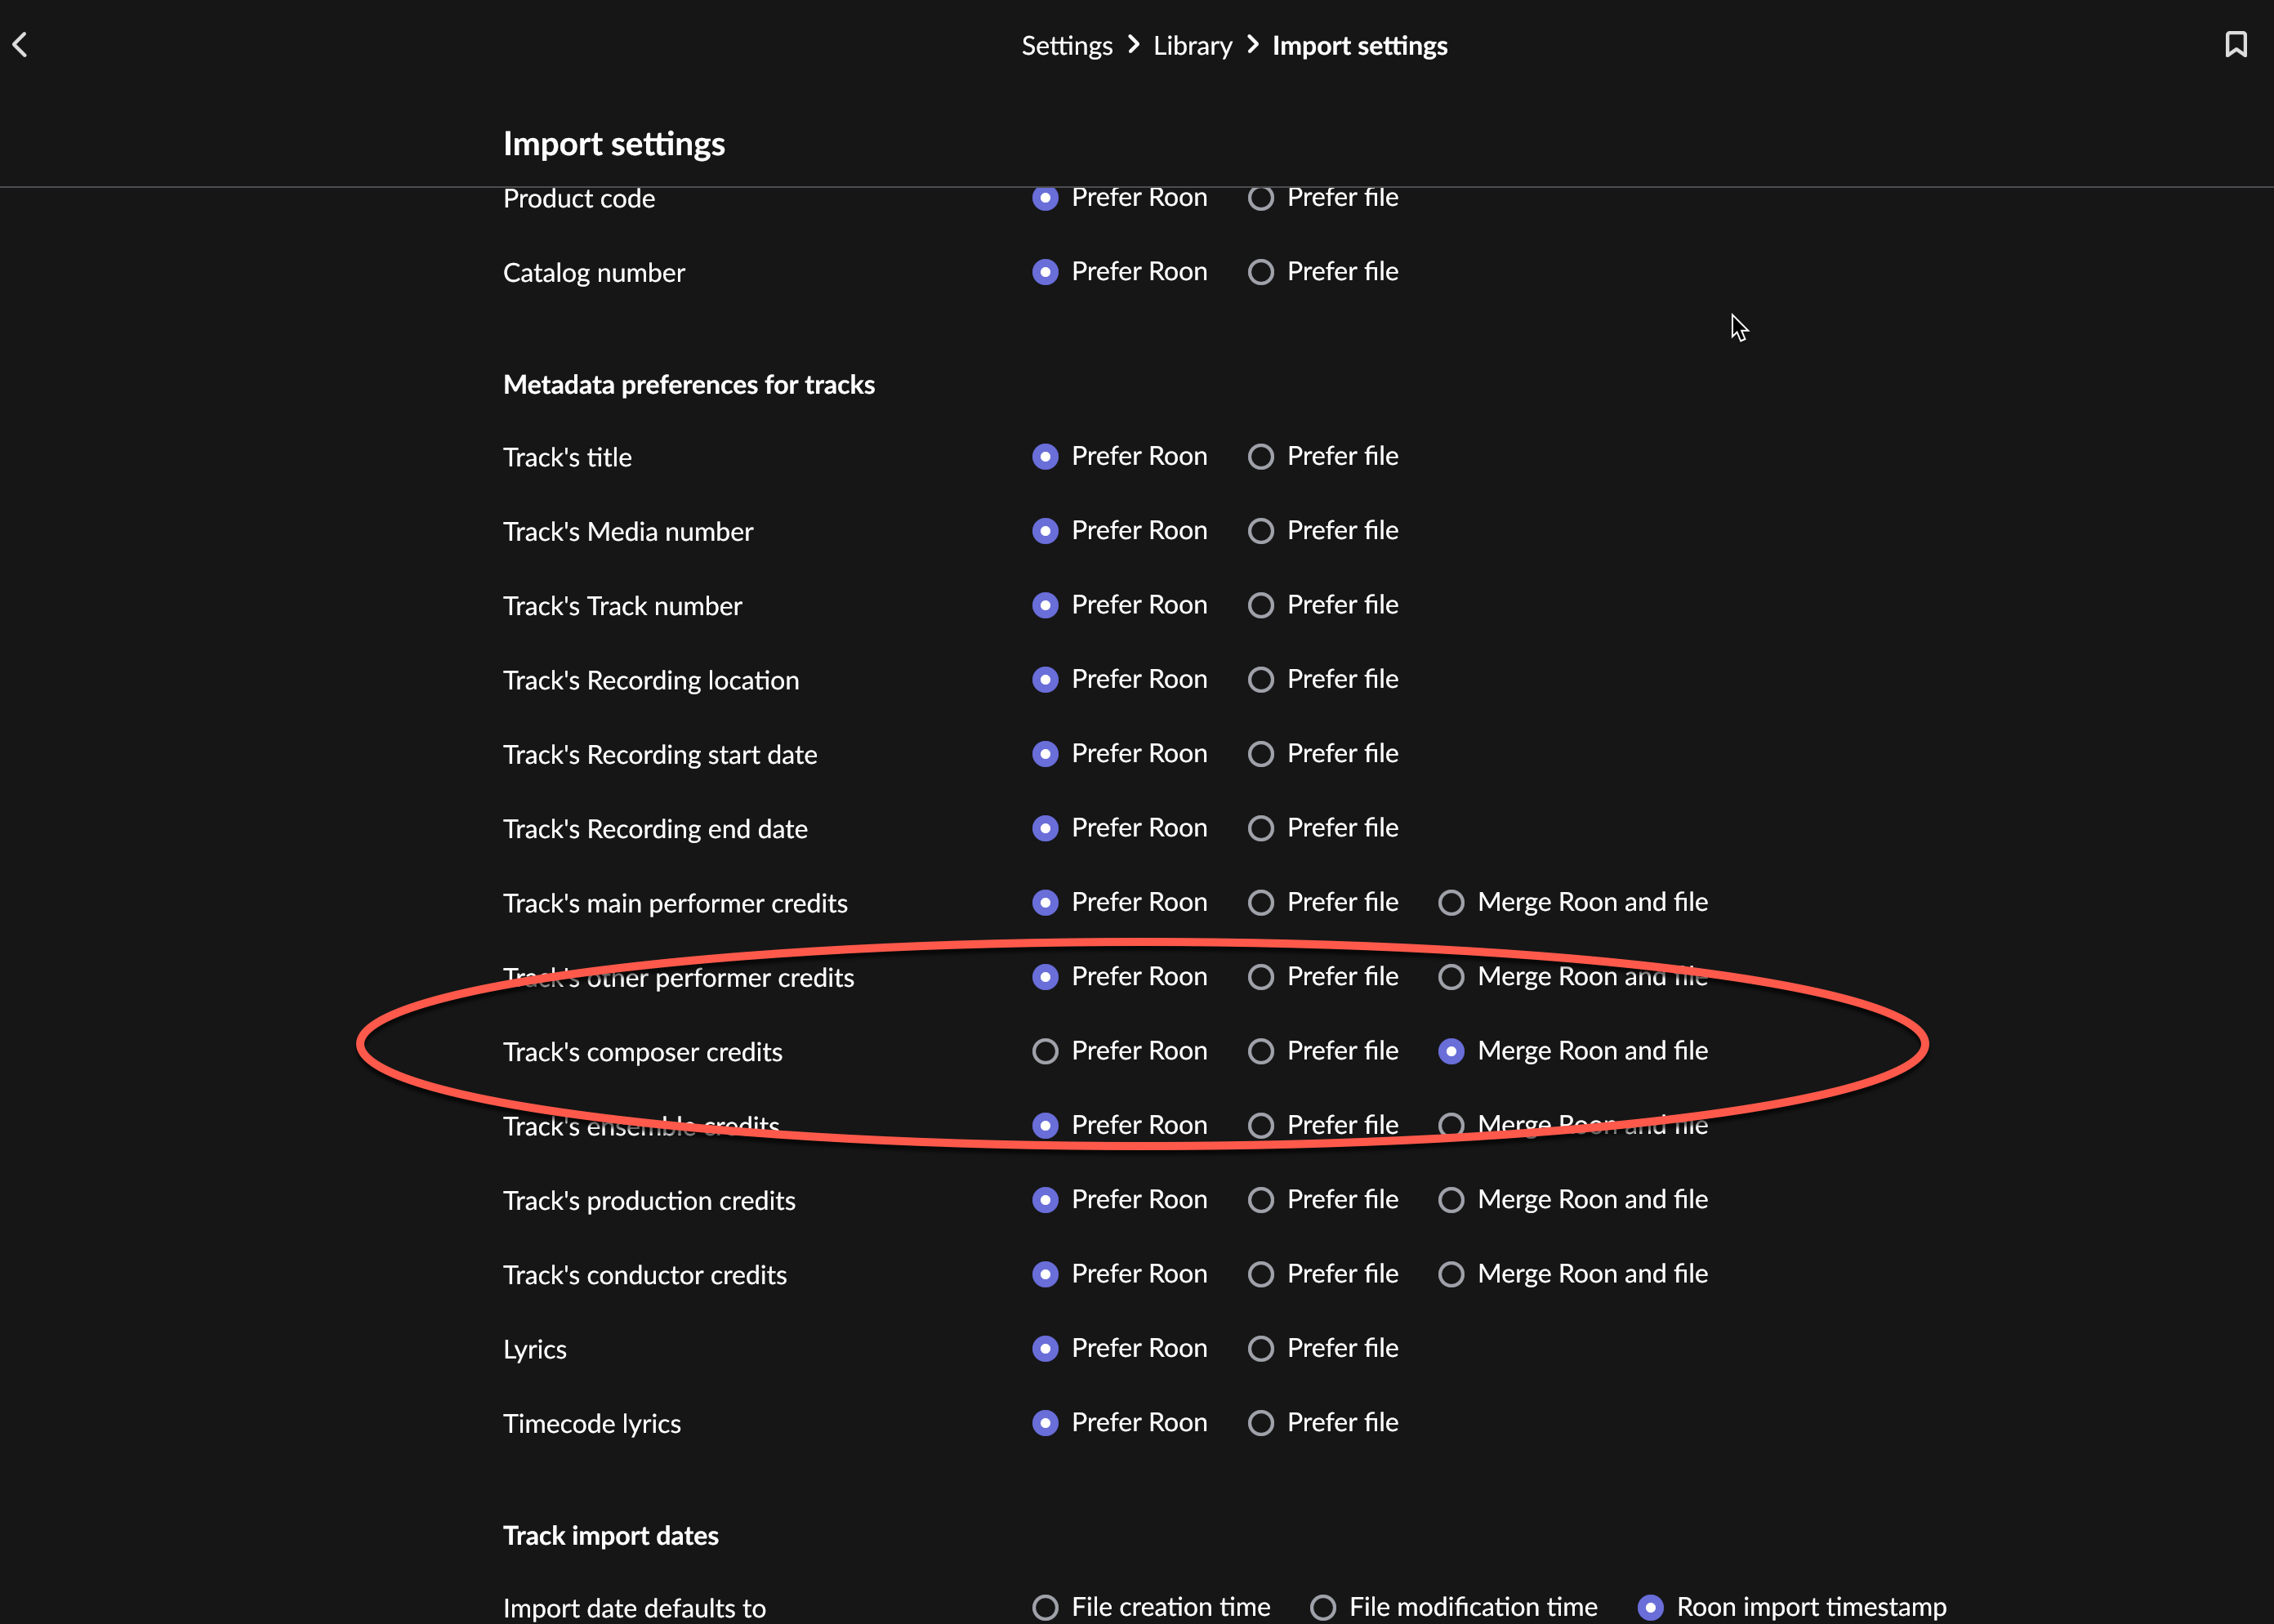Select Prefer file for Track's Recording location
Image resolution: width=2274 pixels, height=1624 pixels.
1261,680
